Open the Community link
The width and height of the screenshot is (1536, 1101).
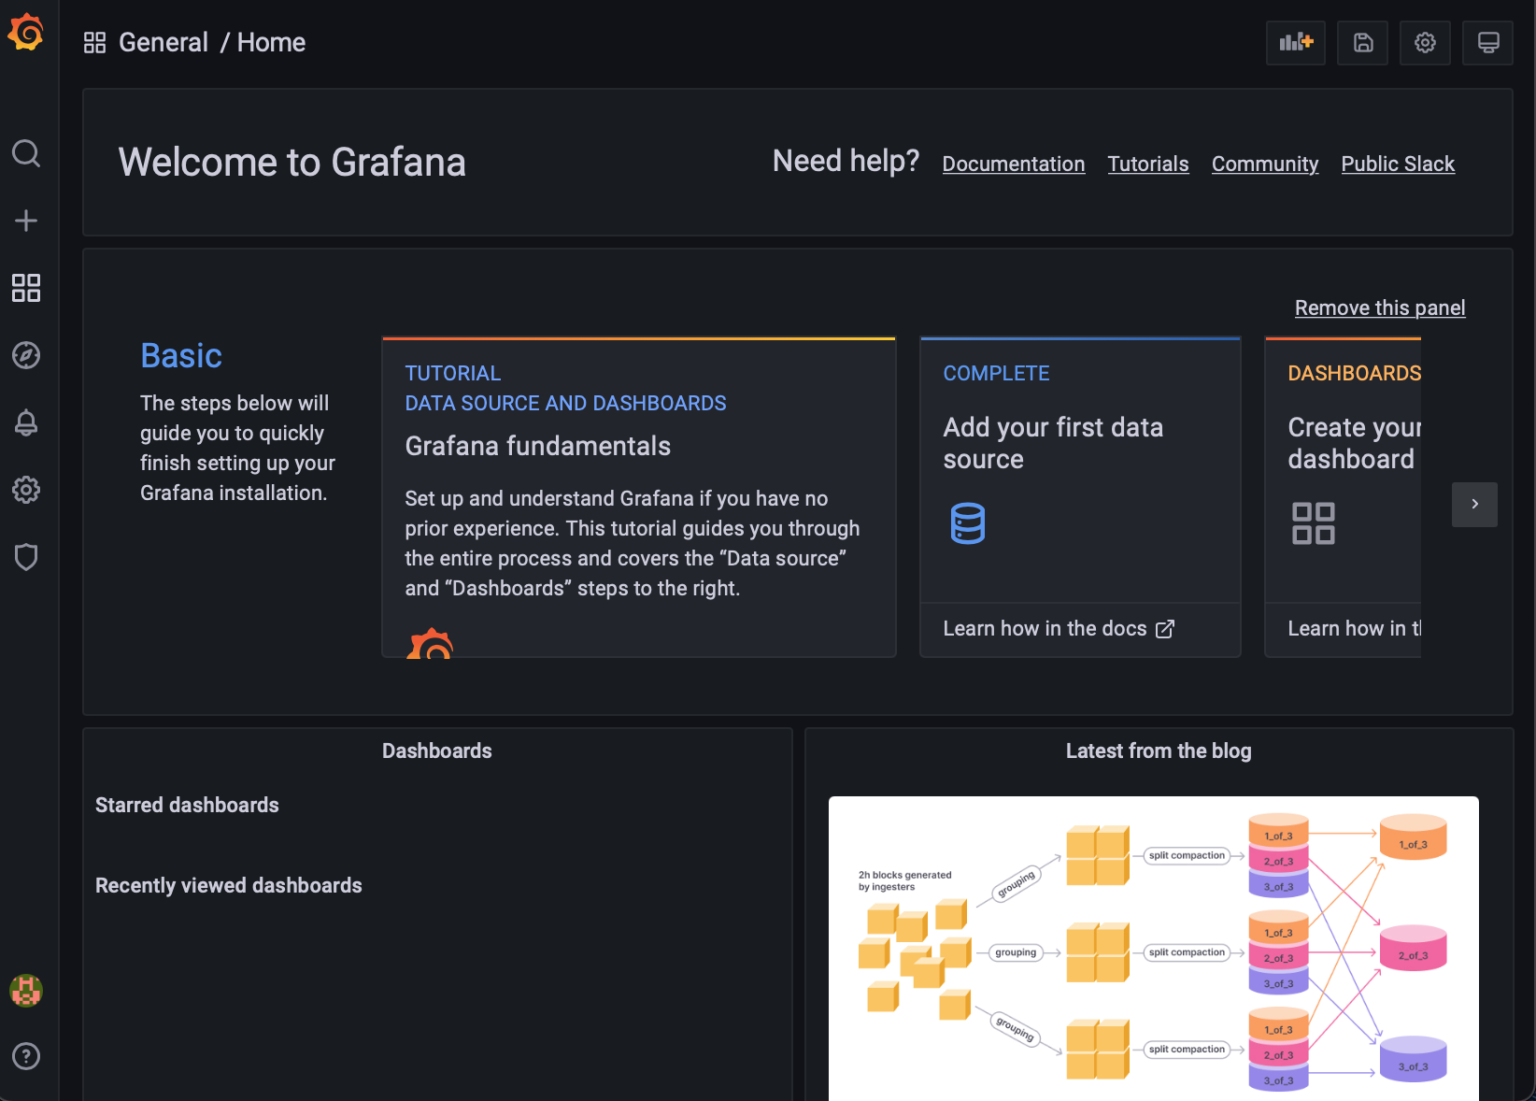1264,163
